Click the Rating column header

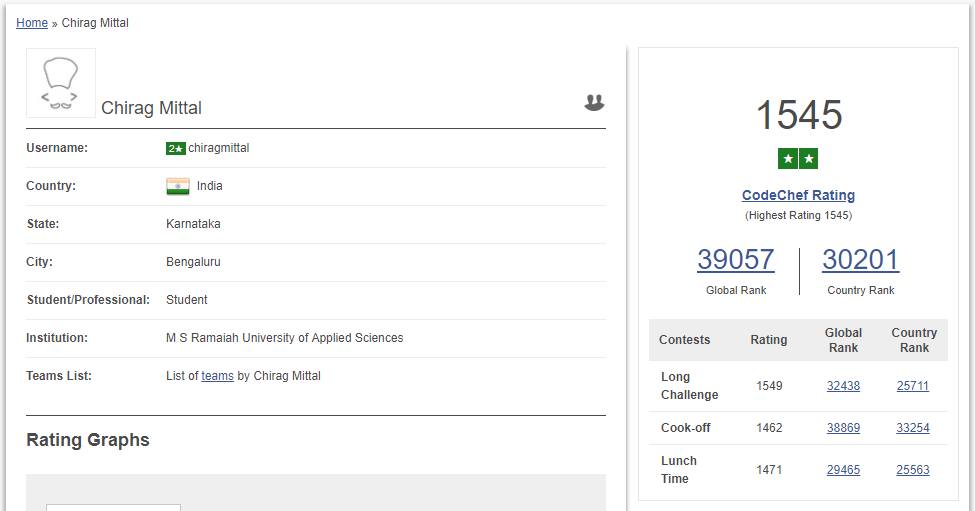click(x=769, y=340)
